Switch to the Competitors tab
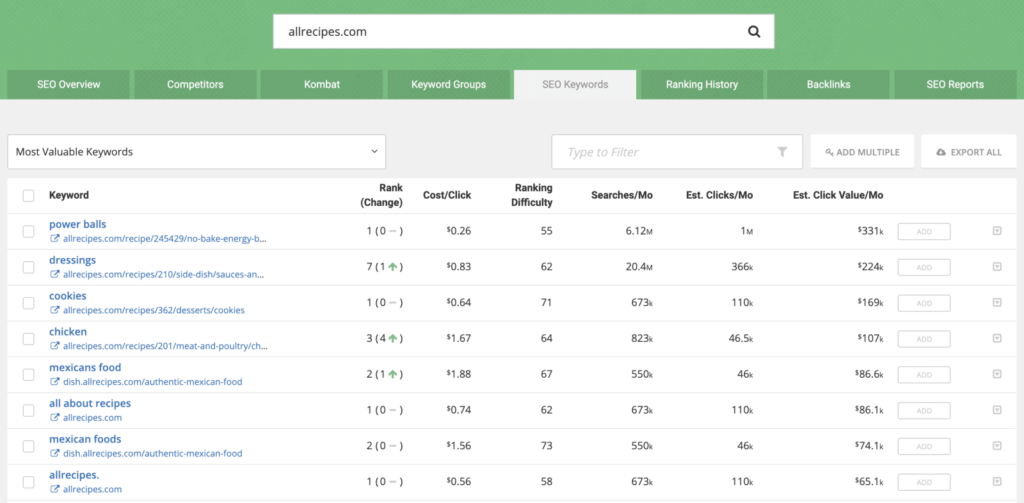 pos(195,84)
